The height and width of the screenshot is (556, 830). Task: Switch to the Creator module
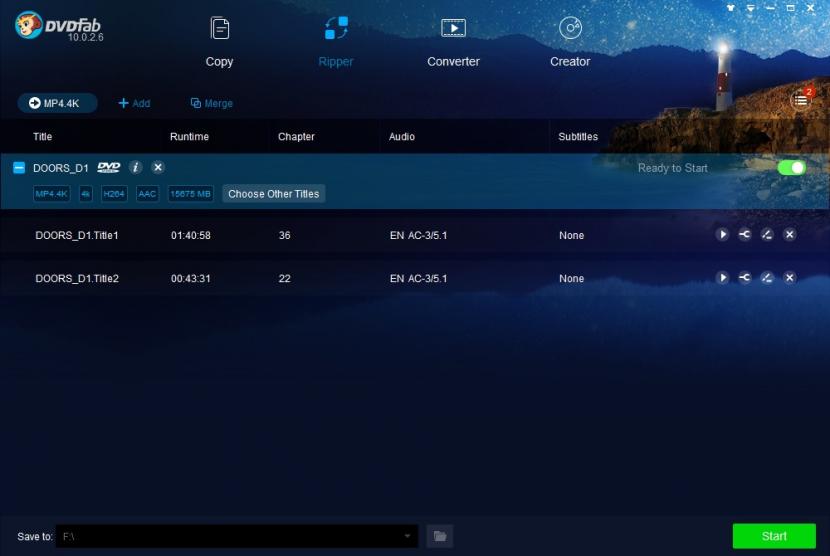click(x=570, y=43)
